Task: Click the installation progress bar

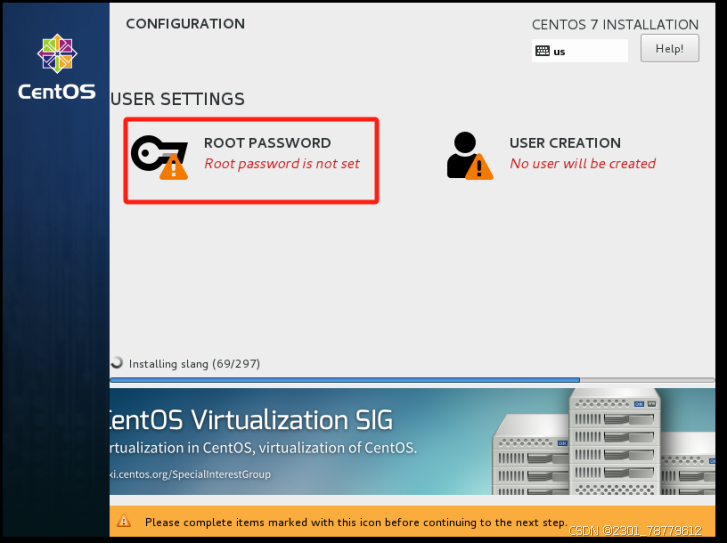Action: click(412, 380)
